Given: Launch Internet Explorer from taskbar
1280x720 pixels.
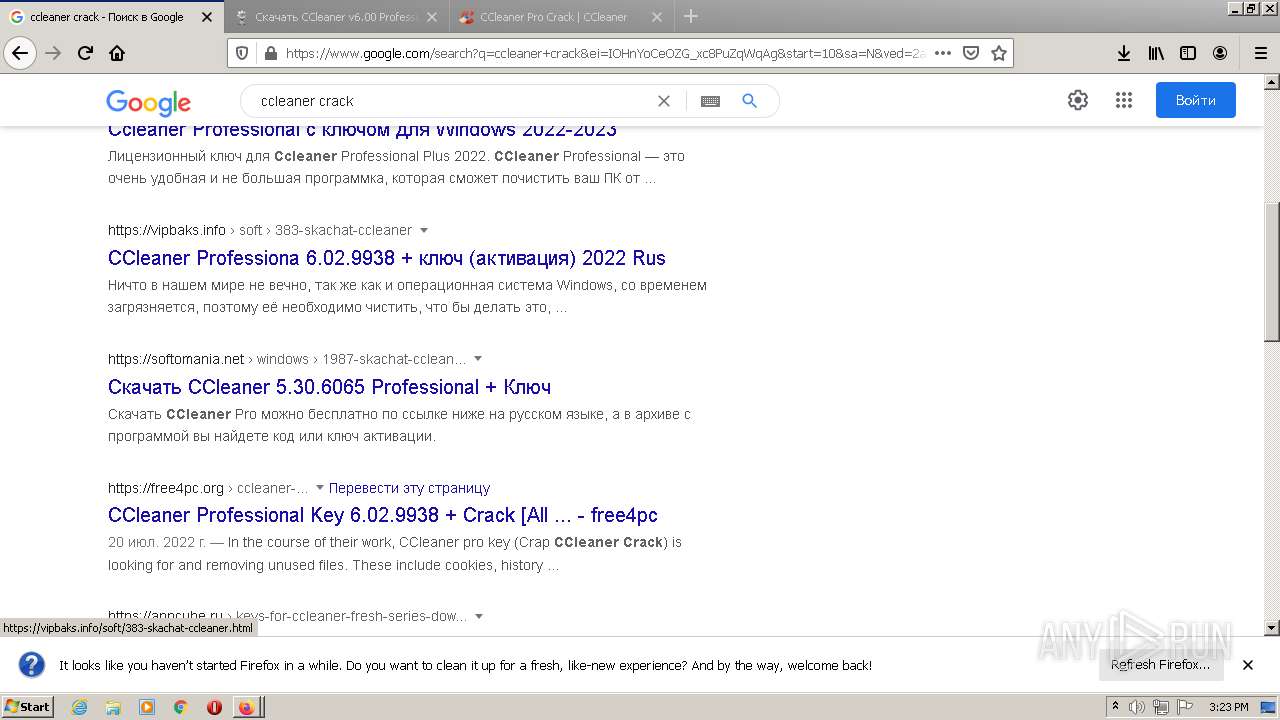Looking at the screenshot, I should [x=79, y=707].
